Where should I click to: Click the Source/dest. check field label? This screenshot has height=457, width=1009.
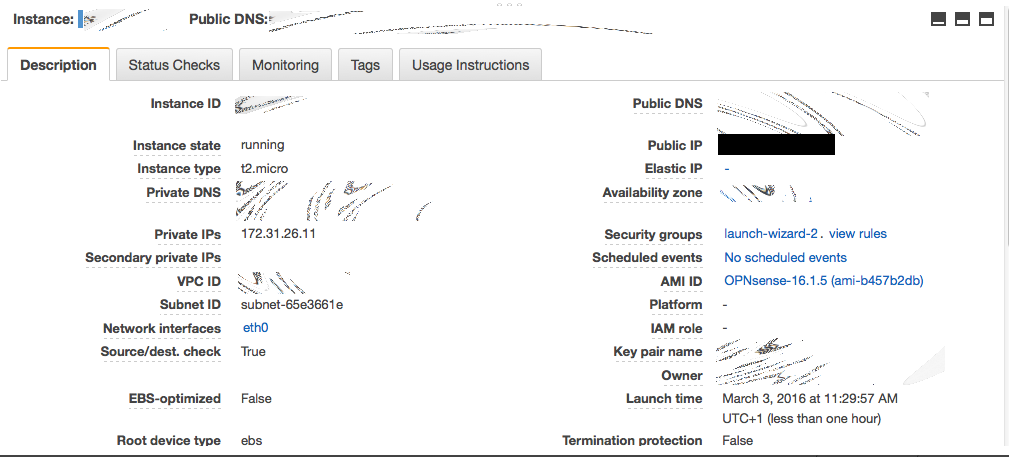(161, 352)
